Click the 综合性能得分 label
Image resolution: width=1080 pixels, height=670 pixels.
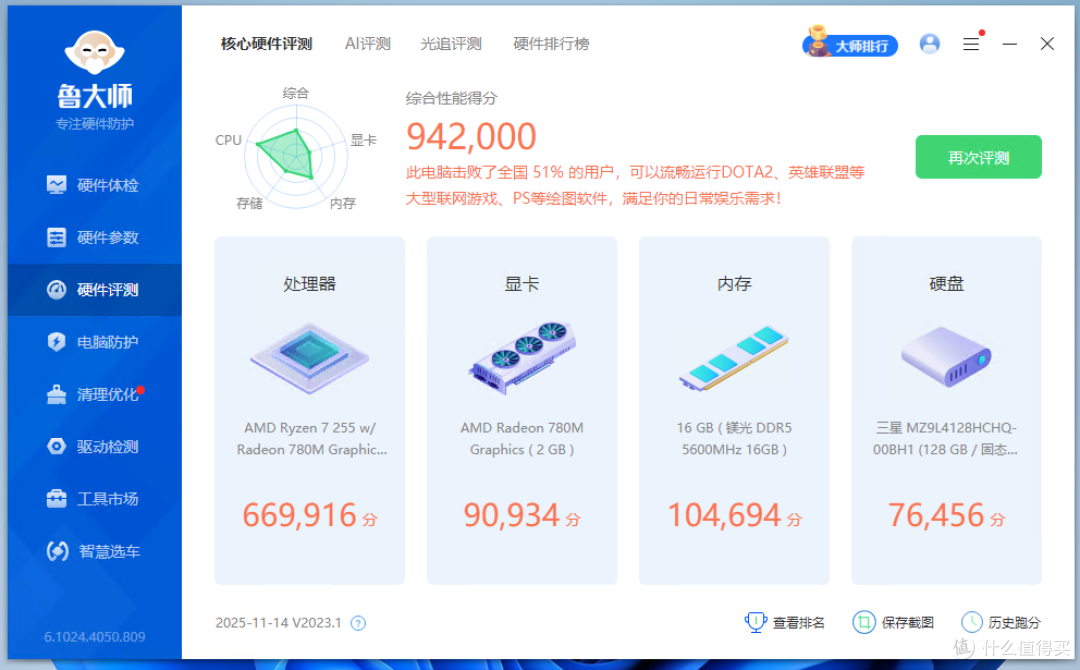click(x=451, y=98)
